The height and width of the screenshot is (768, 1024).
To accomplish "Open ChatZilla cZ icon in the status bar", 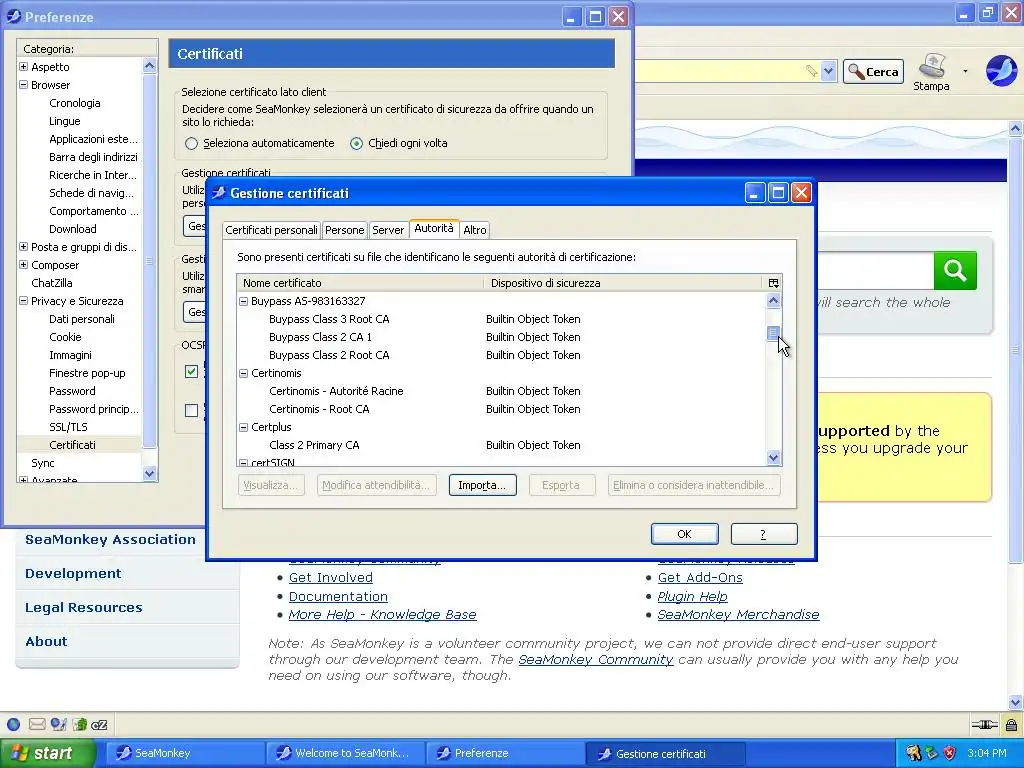I will pyautogui.click(x=99, y=724).
